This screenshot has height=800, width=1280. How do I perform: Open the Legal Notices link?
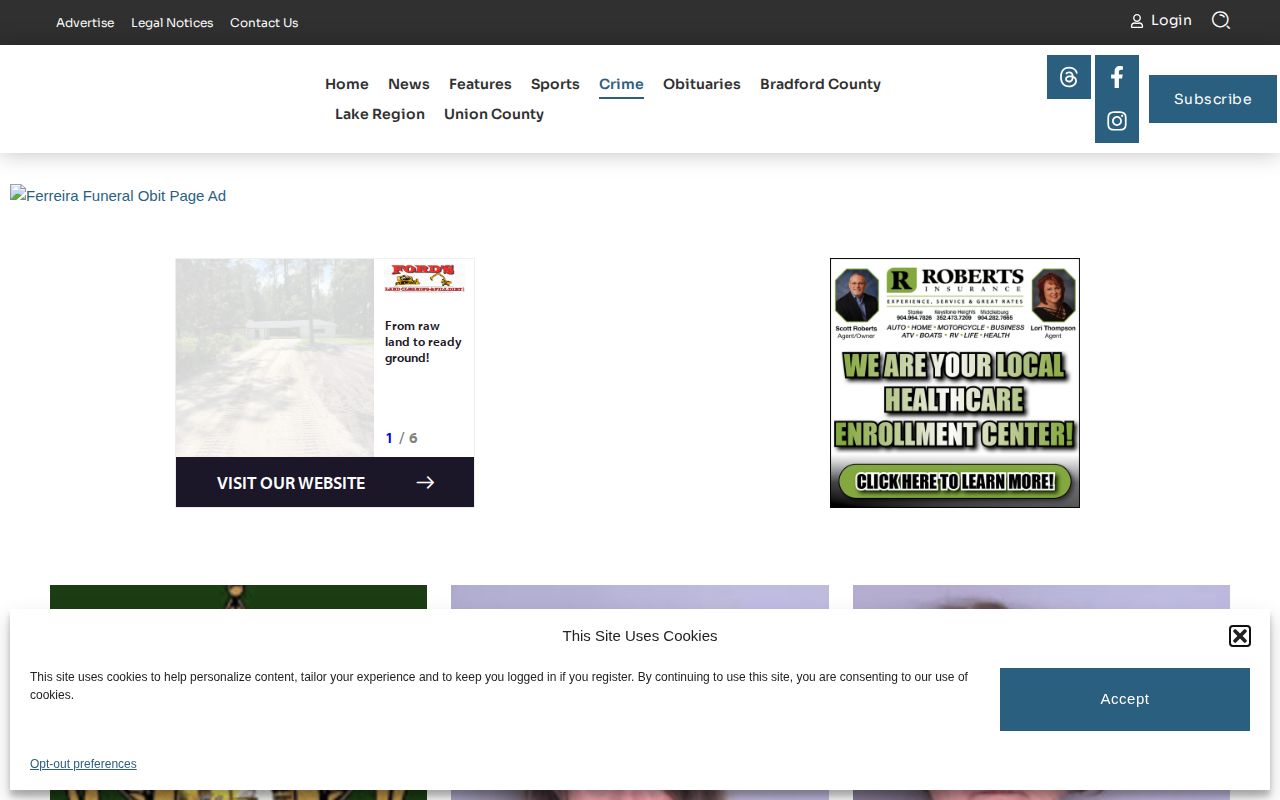[x=172, y=23]
